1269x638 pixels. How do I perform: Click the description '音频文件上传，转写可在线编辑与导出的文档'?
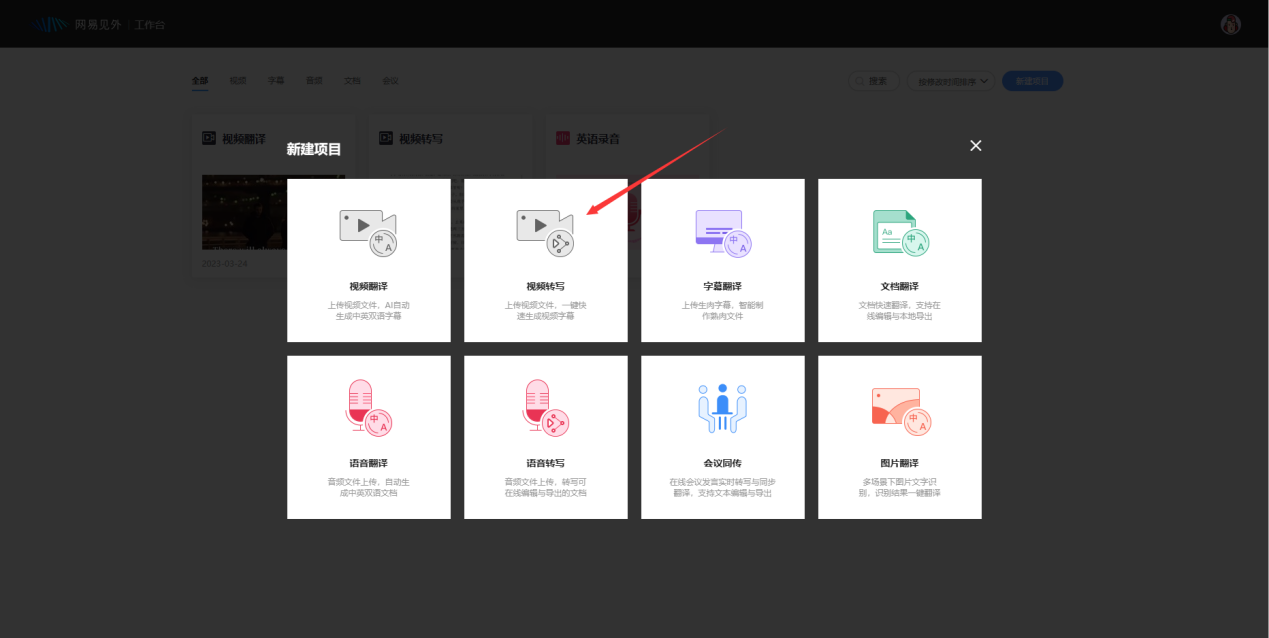pyautogui.click(x=545, y=487)
